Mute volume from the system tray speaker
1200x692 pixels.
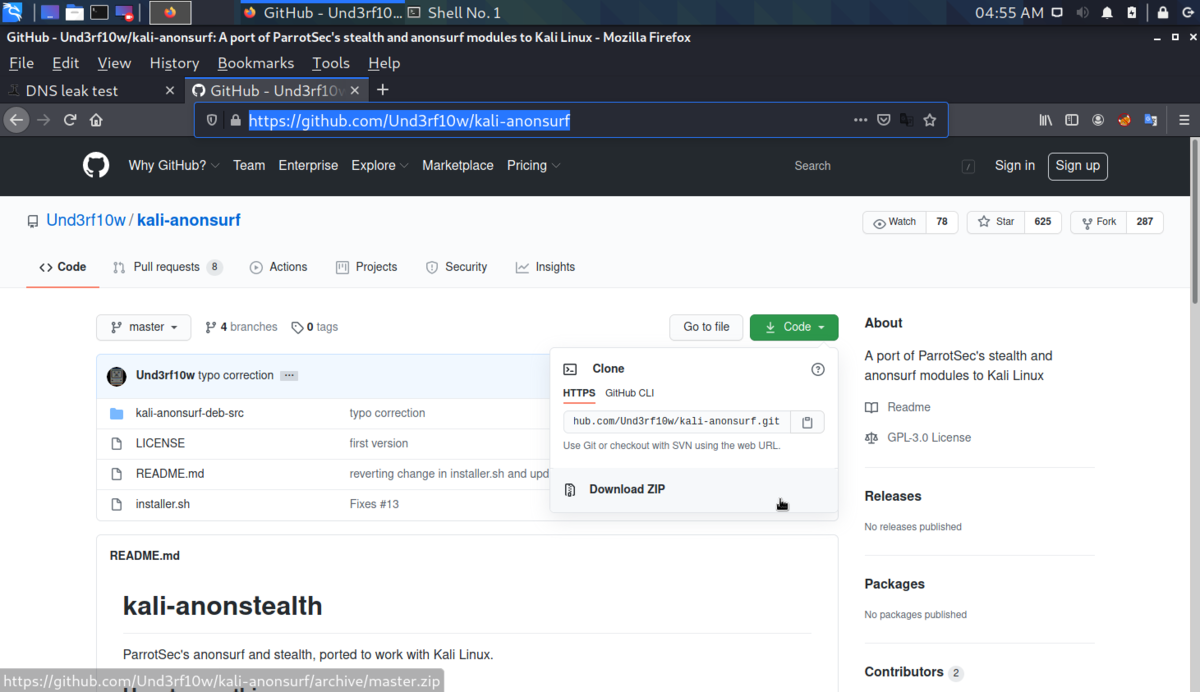1083,13
